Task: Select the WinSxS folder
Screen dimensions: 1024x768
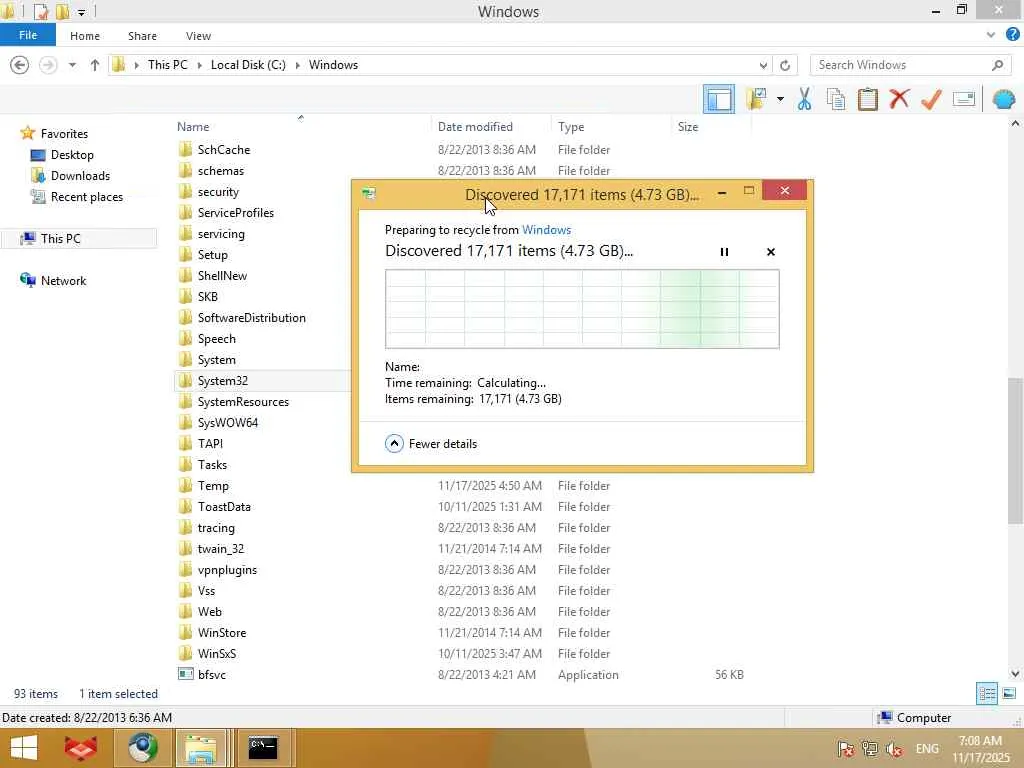Action: (217, 654)
